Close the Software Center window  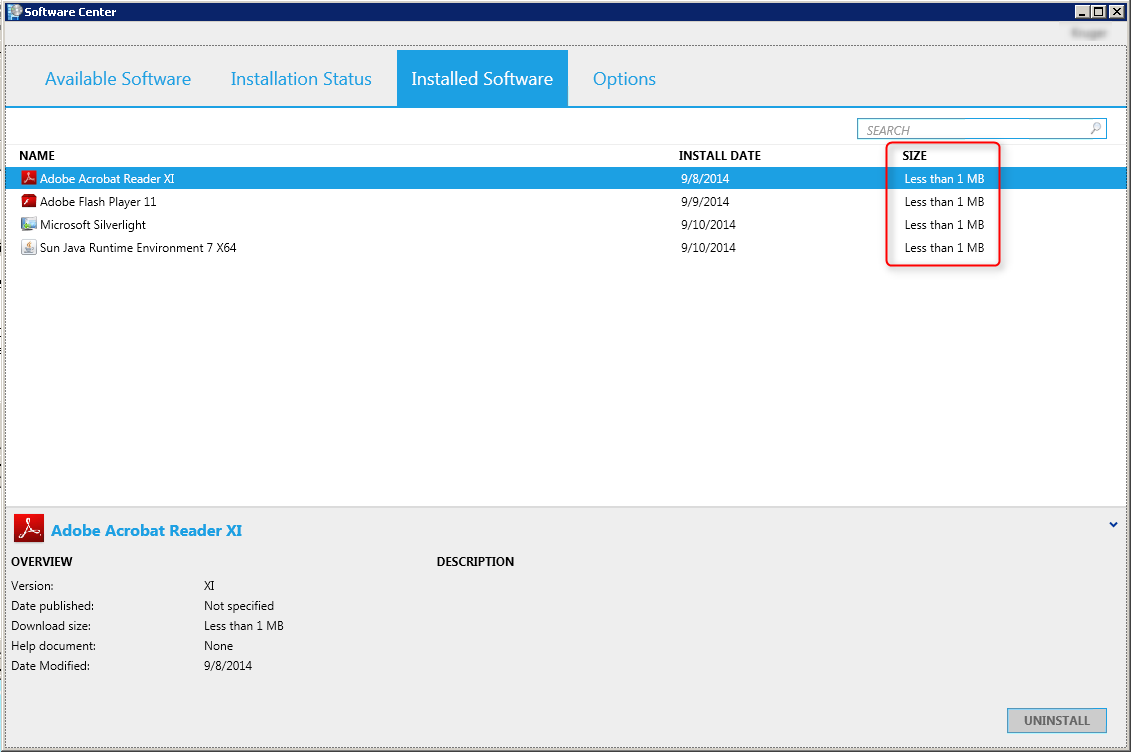click(x=1117, y=12)
